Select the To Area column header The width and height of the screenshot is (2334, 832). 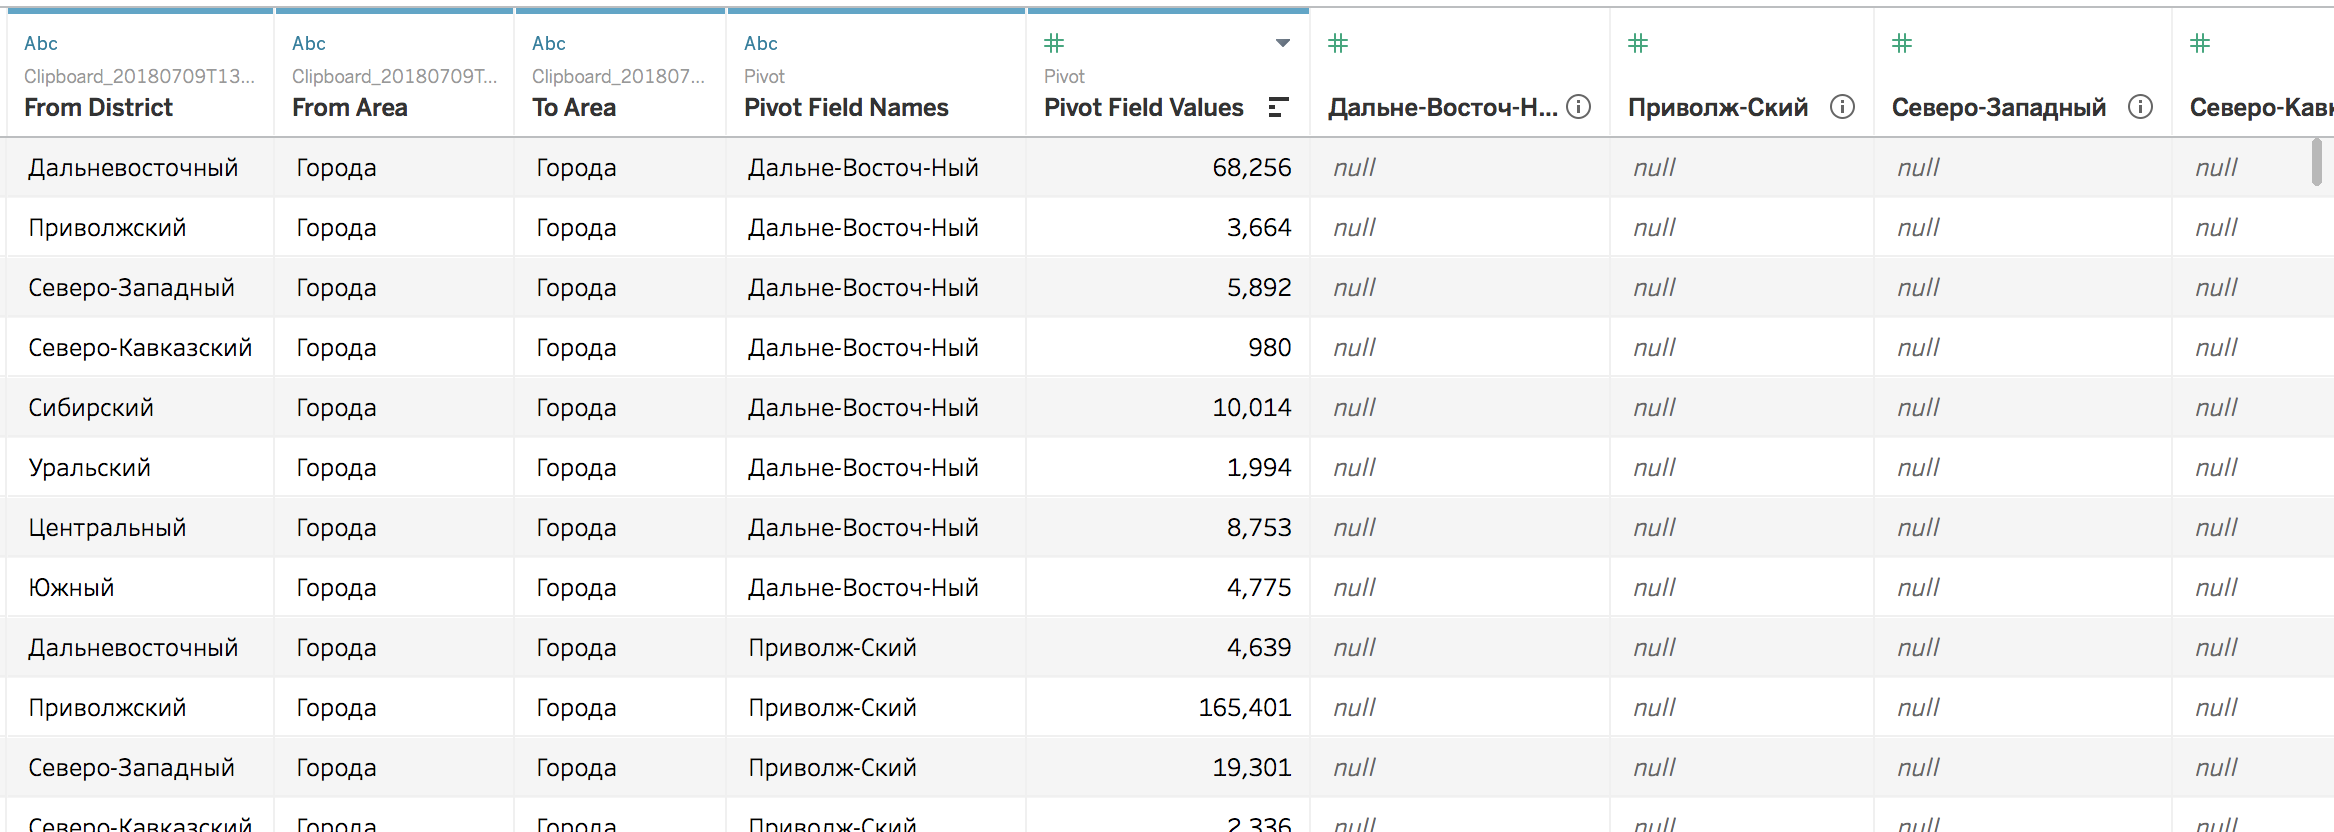[x=574, y=107]
